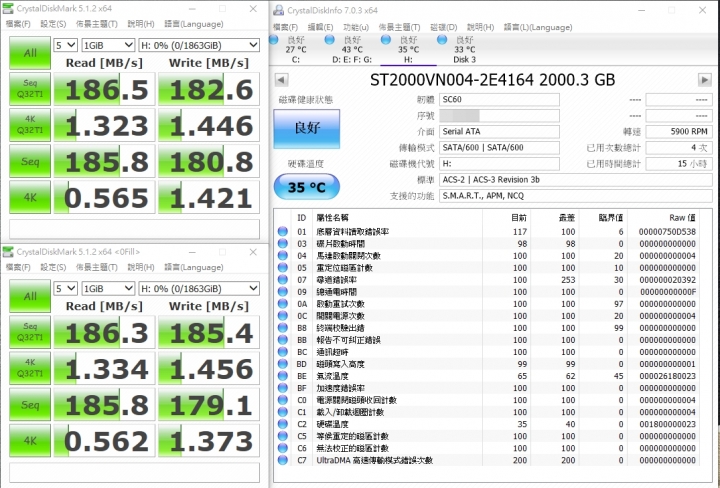Click the blue 良好 health status button
Screen dimensions: 720x488
(x=307, y=129)
